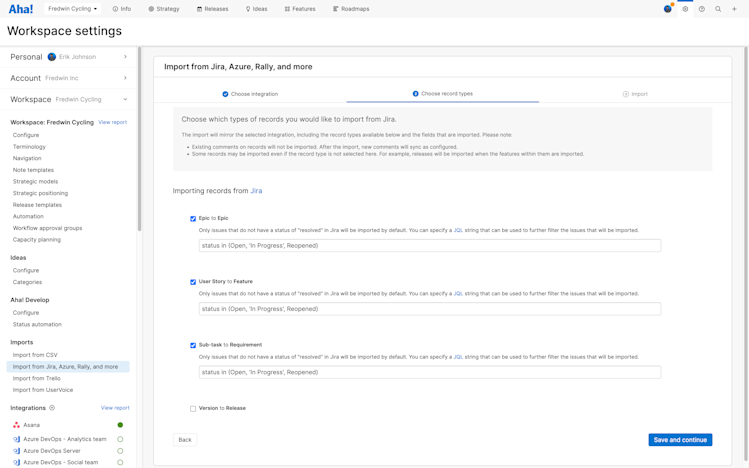749x468 pixels.
Task: Click Save and continue button
Action: (680, 440)
